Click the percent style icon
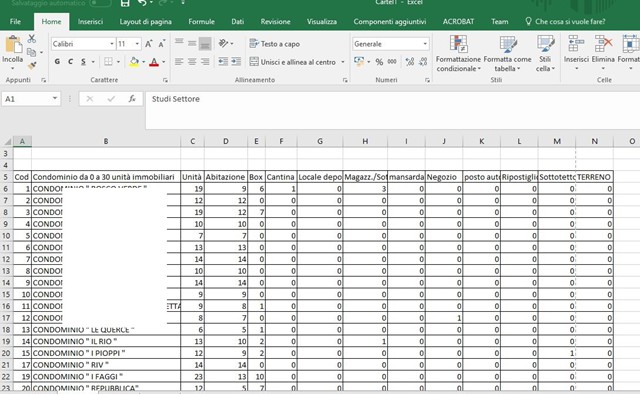 (x=379, y=62)
